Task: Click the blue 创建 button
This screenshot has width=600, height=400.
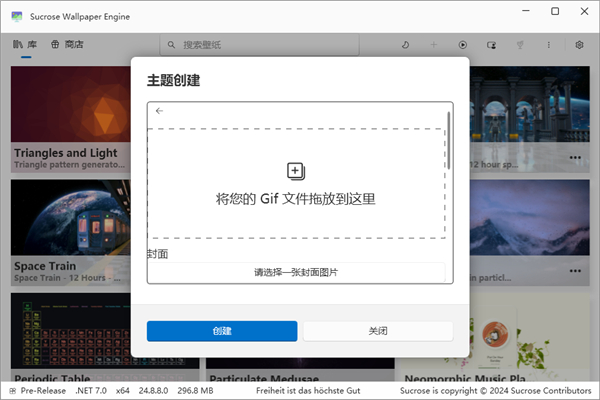Action: pos(222,331)
